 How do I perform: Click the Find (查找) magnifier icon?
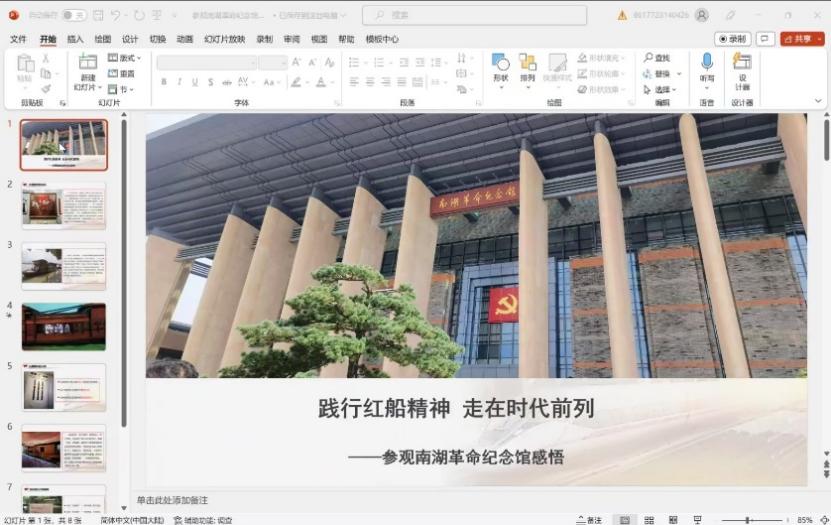click(x=648, y=58)
